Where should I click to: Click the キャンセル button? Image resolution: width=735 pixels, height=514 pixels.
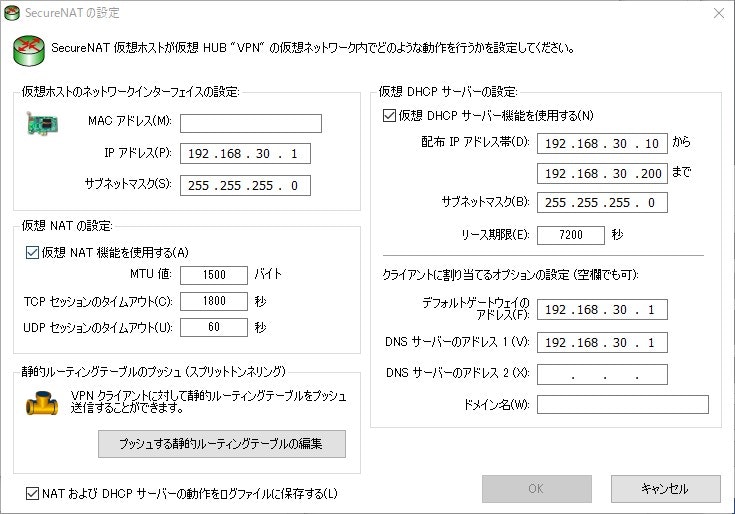(666, 489)
